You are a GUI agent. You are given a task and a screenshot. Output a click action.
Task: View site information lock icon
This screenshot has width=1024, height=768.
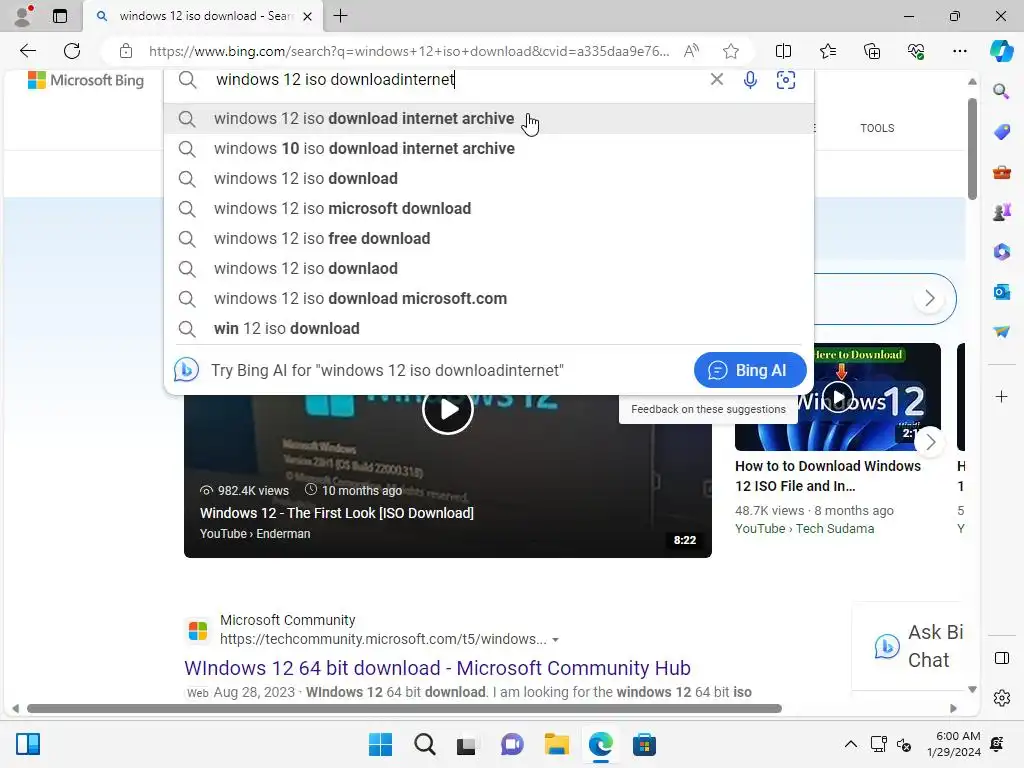[x=126, y=51]
